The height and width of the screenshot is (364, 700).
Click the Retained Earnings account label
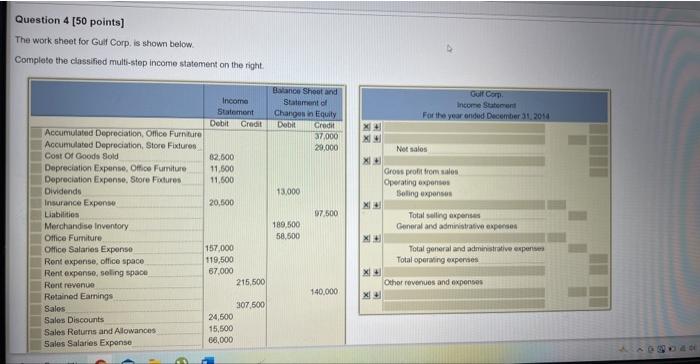coord(78,296)
